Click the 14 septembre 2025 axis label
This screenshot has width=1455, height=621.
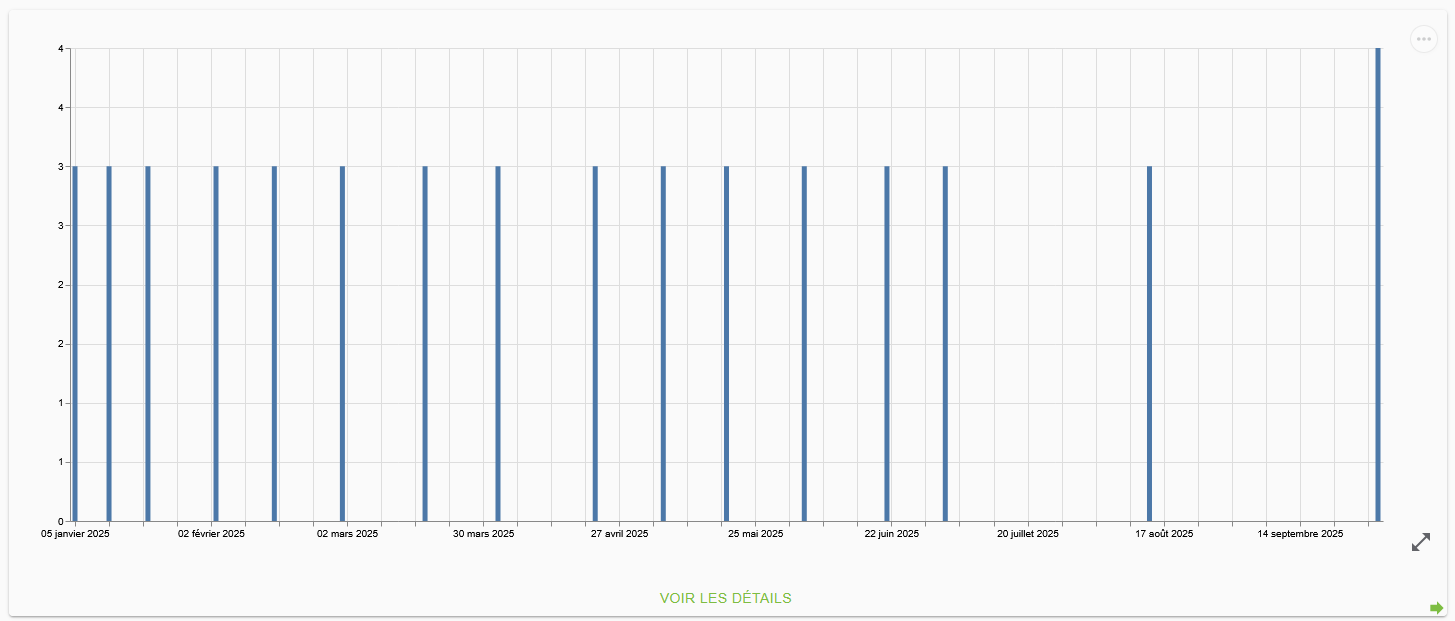1300,534
